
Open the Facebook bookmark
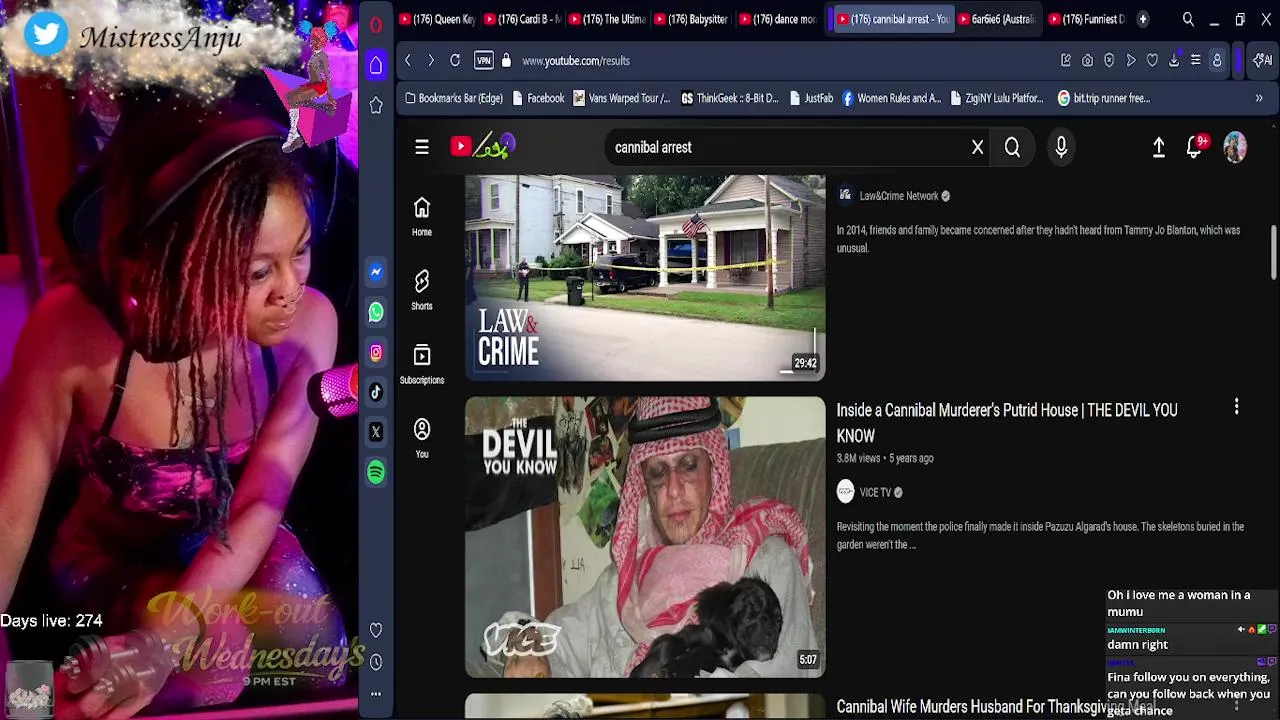click(538, 98)
